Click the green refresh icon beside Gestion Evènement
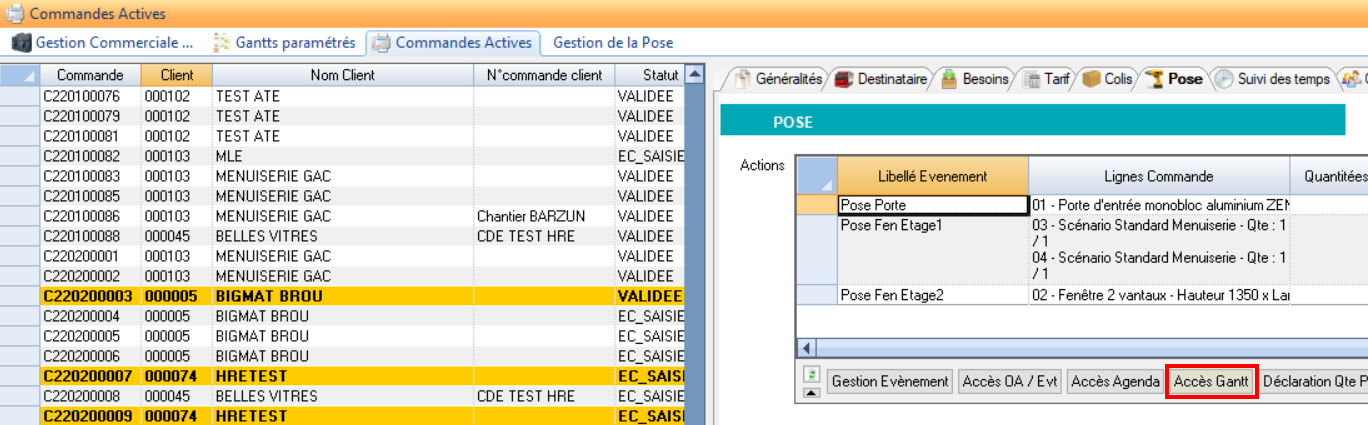 812,374
